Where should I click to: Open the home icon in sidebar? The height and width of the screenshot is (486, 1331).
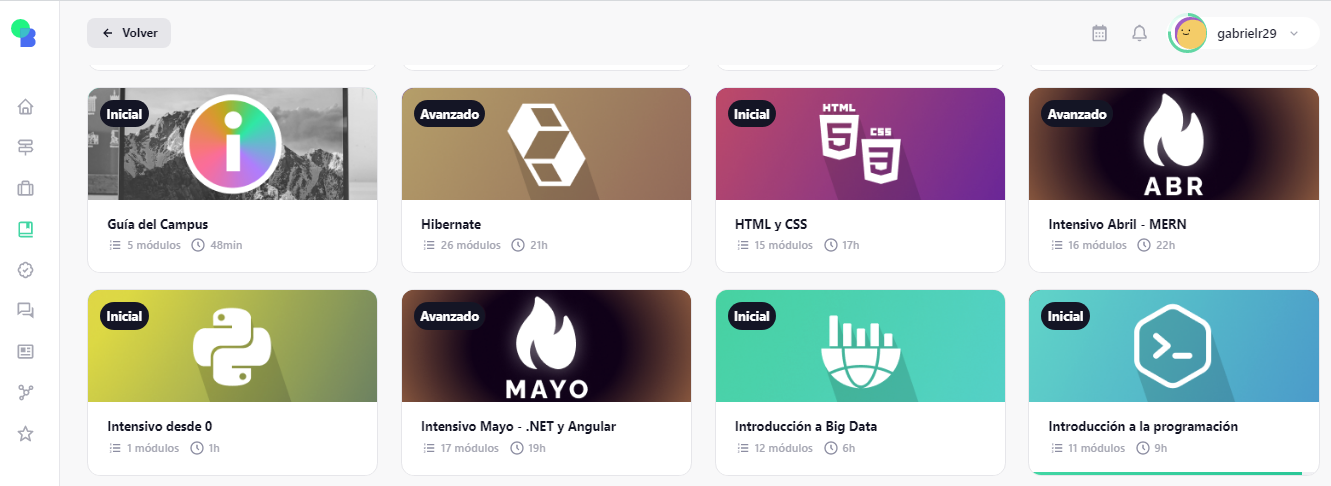tap(26, 106)
